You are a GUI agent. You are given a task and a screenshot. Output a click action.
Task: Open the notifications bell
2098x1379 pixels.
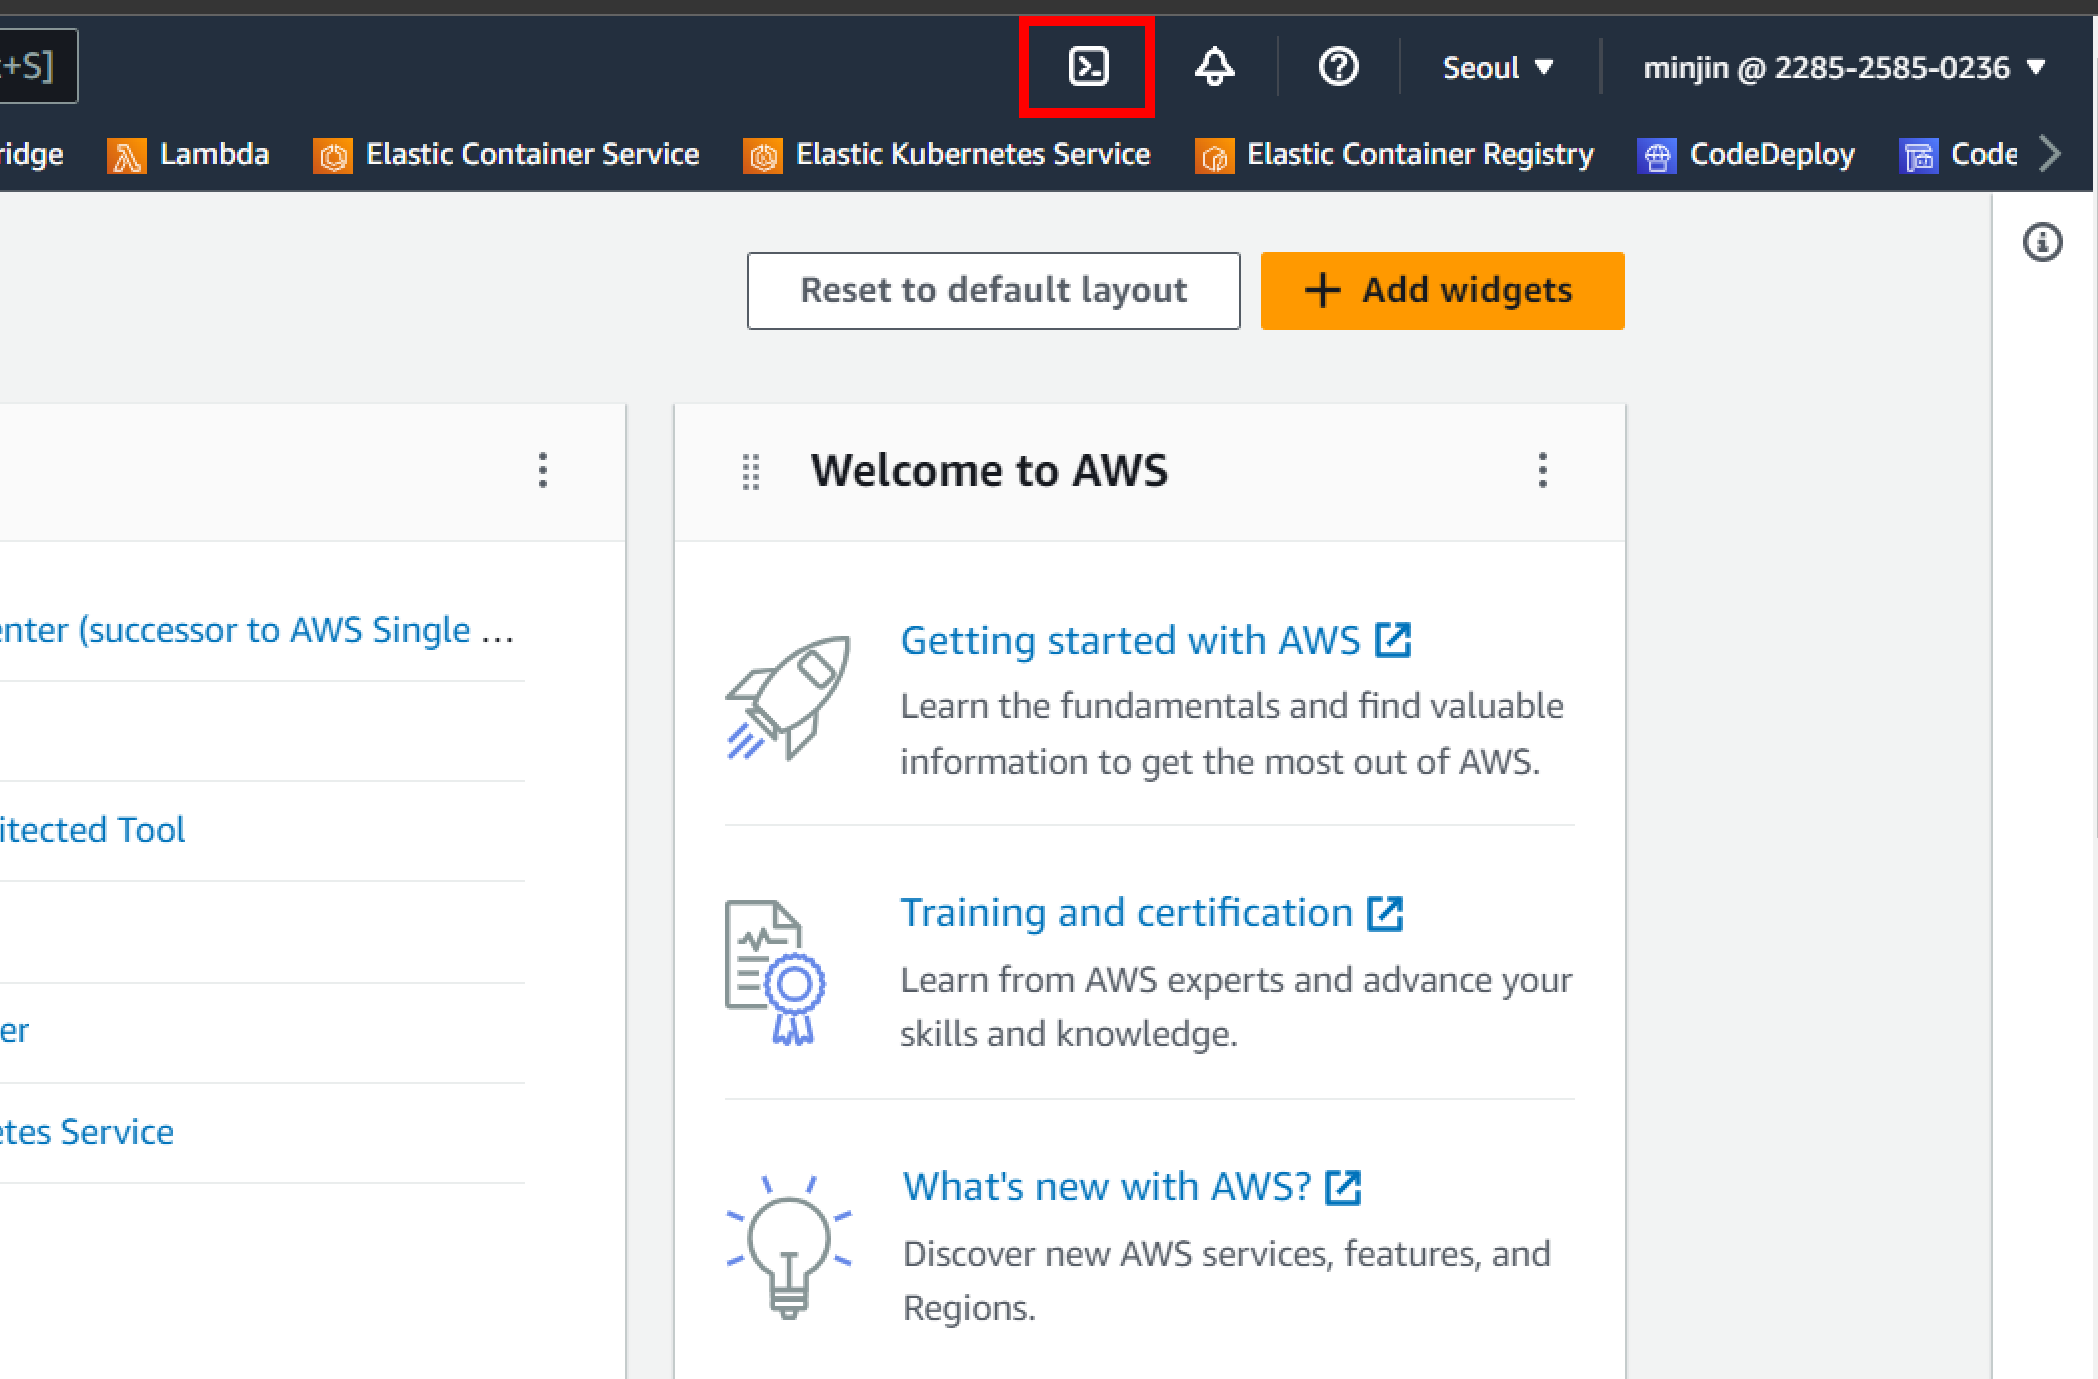click(x=1214, y=67)
